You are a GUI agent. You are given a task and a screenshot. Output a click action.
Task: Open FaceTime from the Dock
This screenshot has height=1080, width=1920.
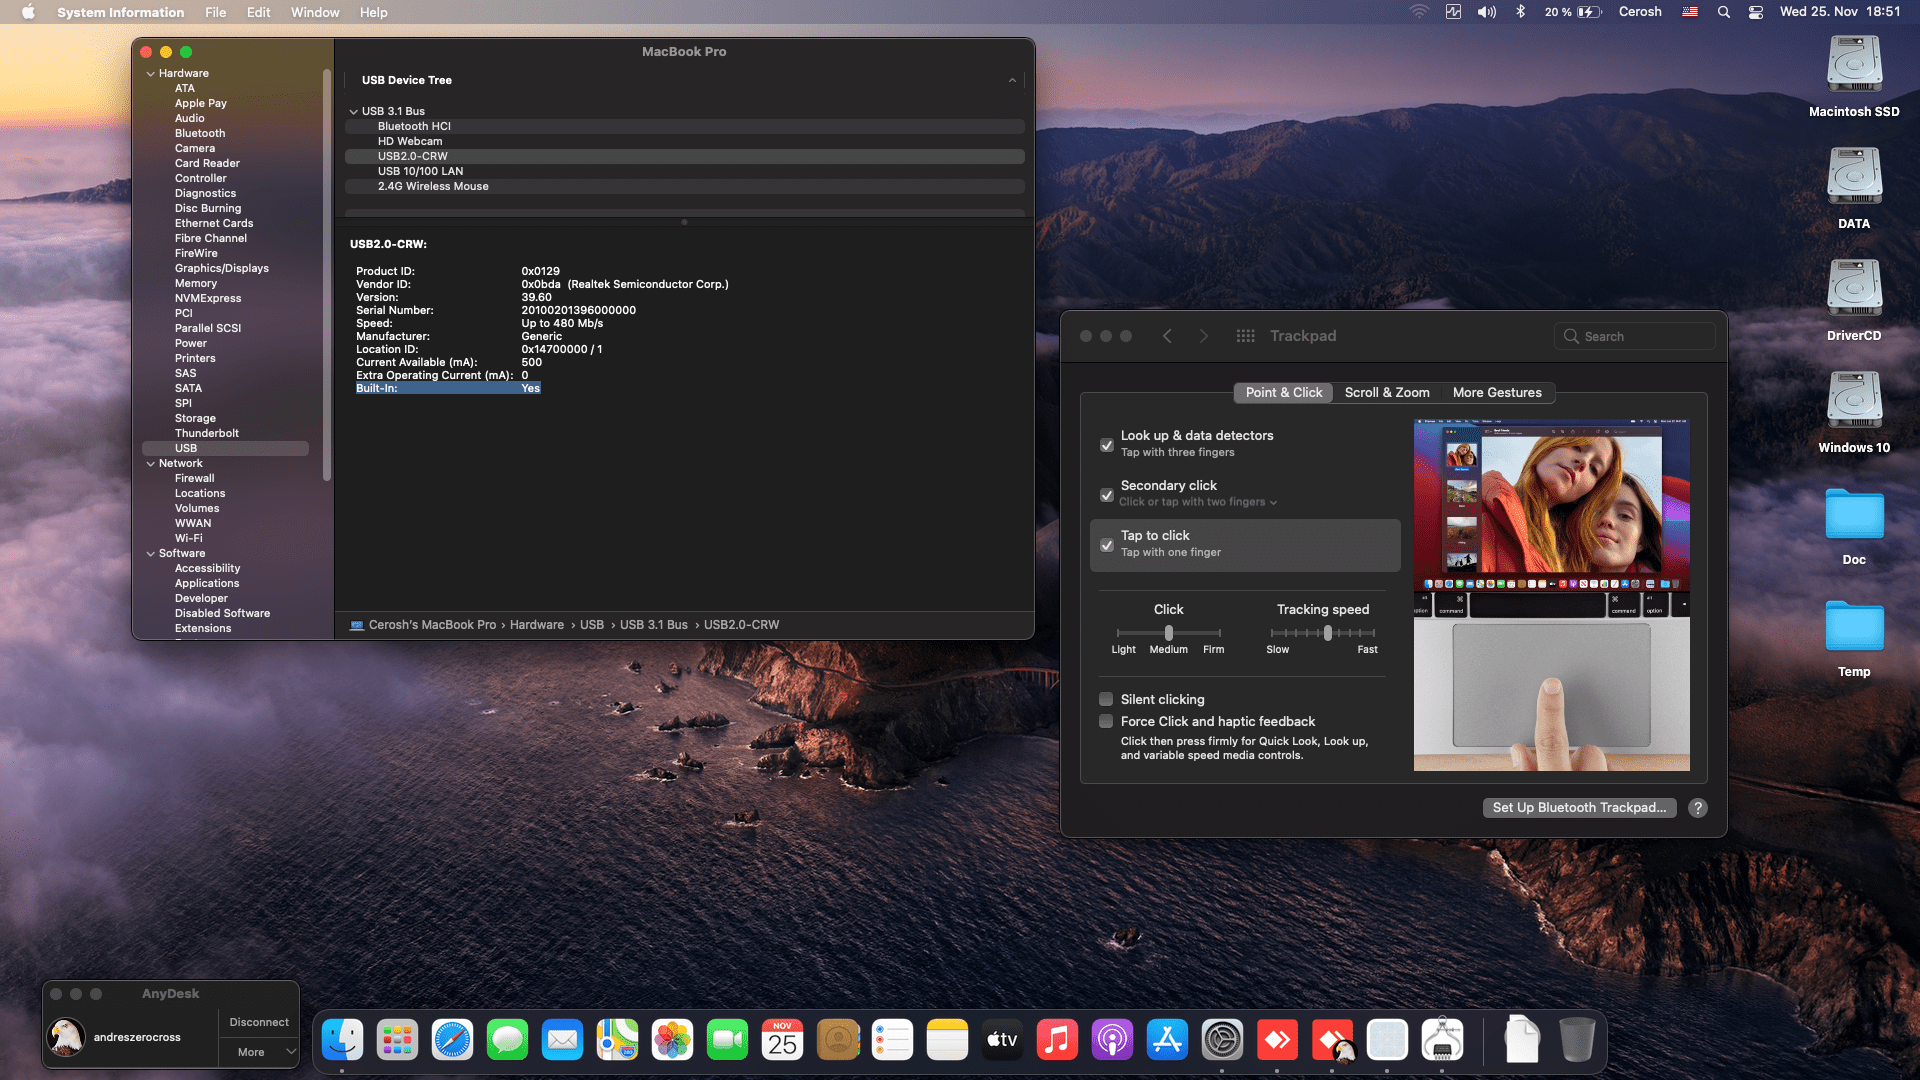[x=727, y=1039]
